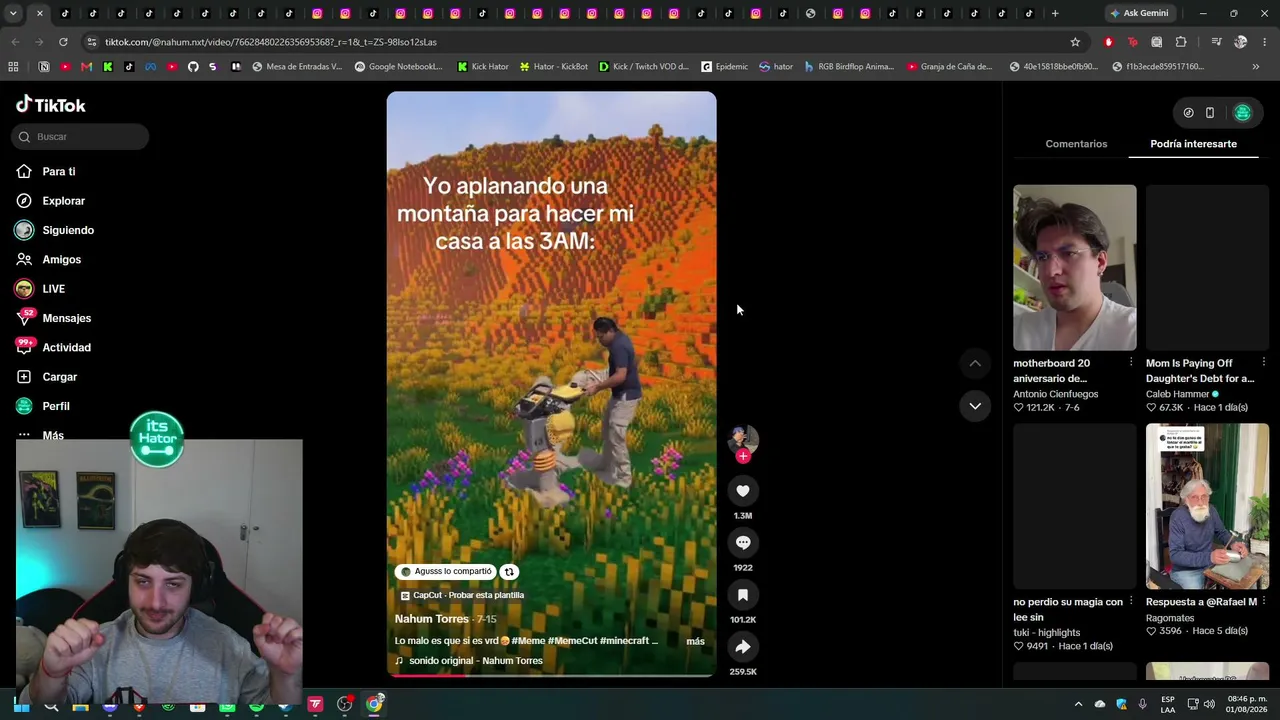Screen dimensions: 1280x720
Task: Open the creator avatar beside the video
Action: pos(743,438)
